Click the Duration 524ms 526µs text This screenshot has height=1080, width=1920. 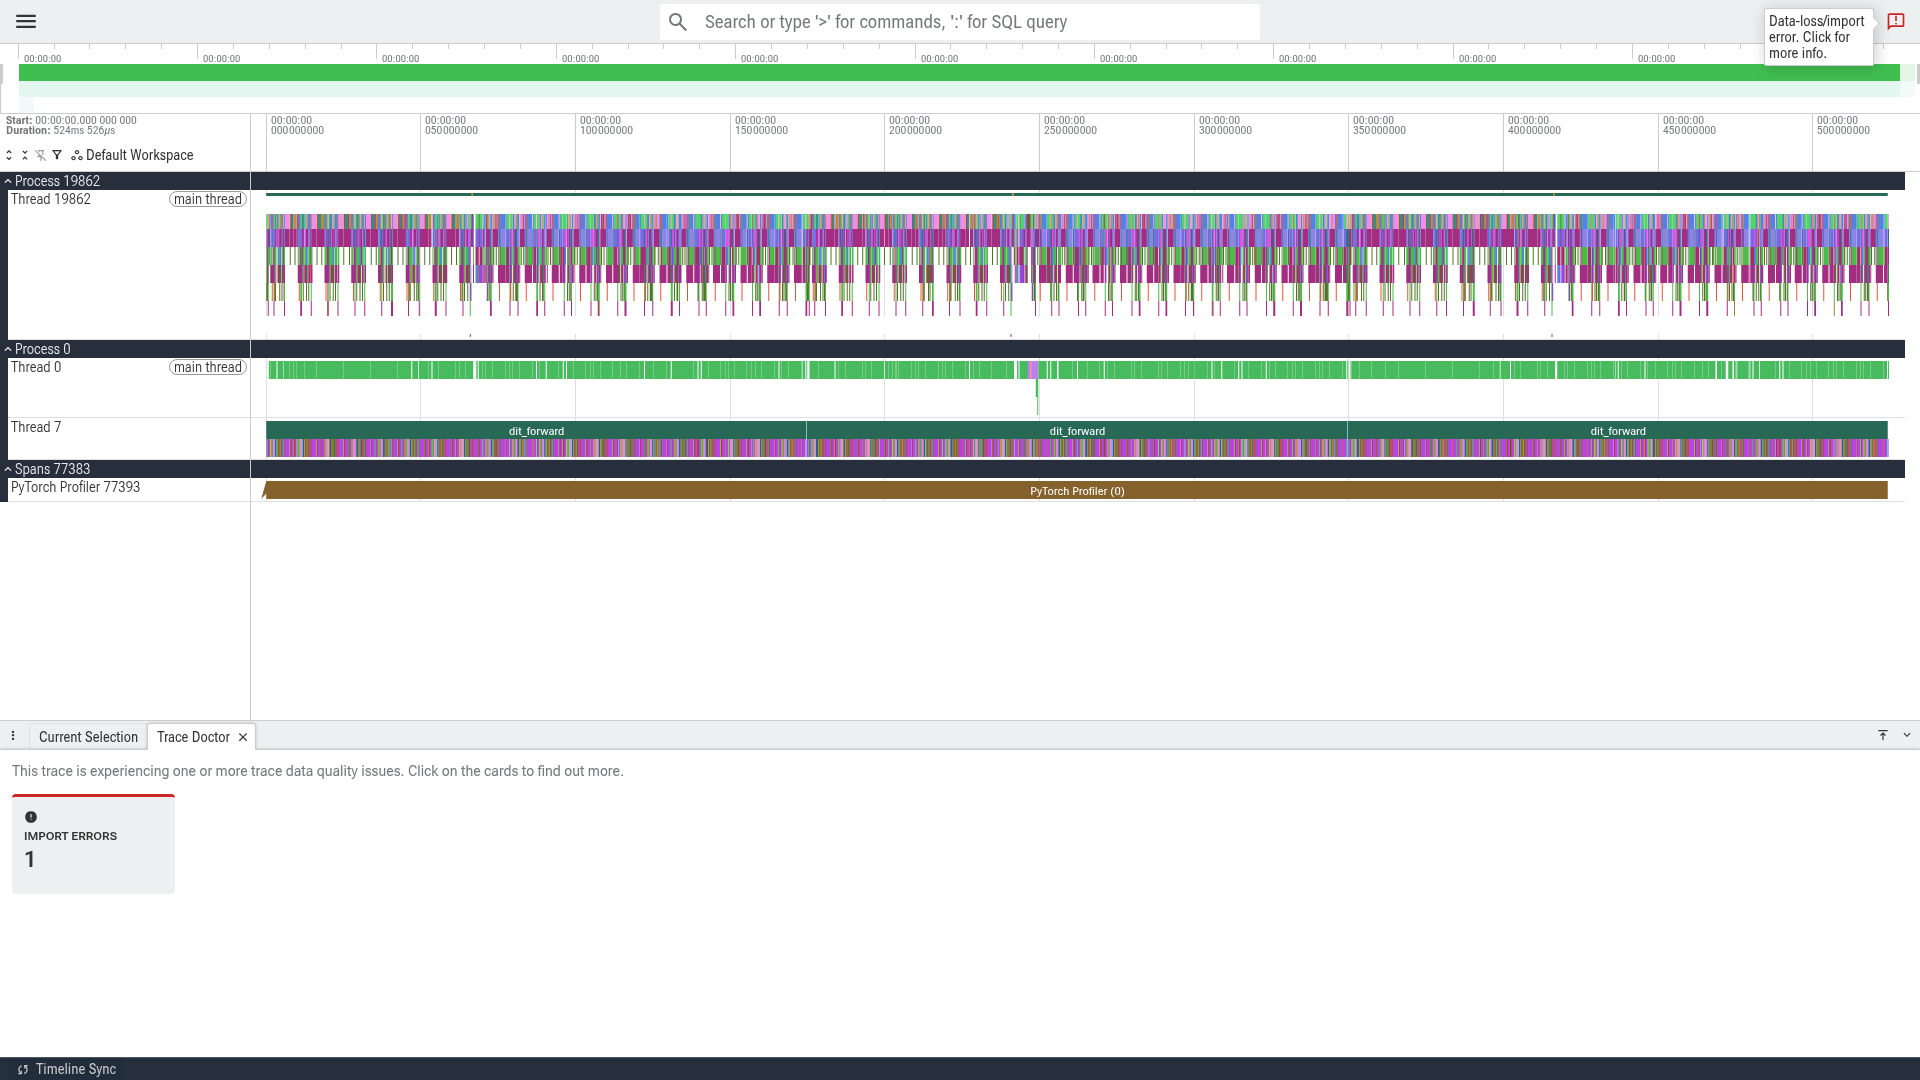pyautogui.click(x=60, y=131)
